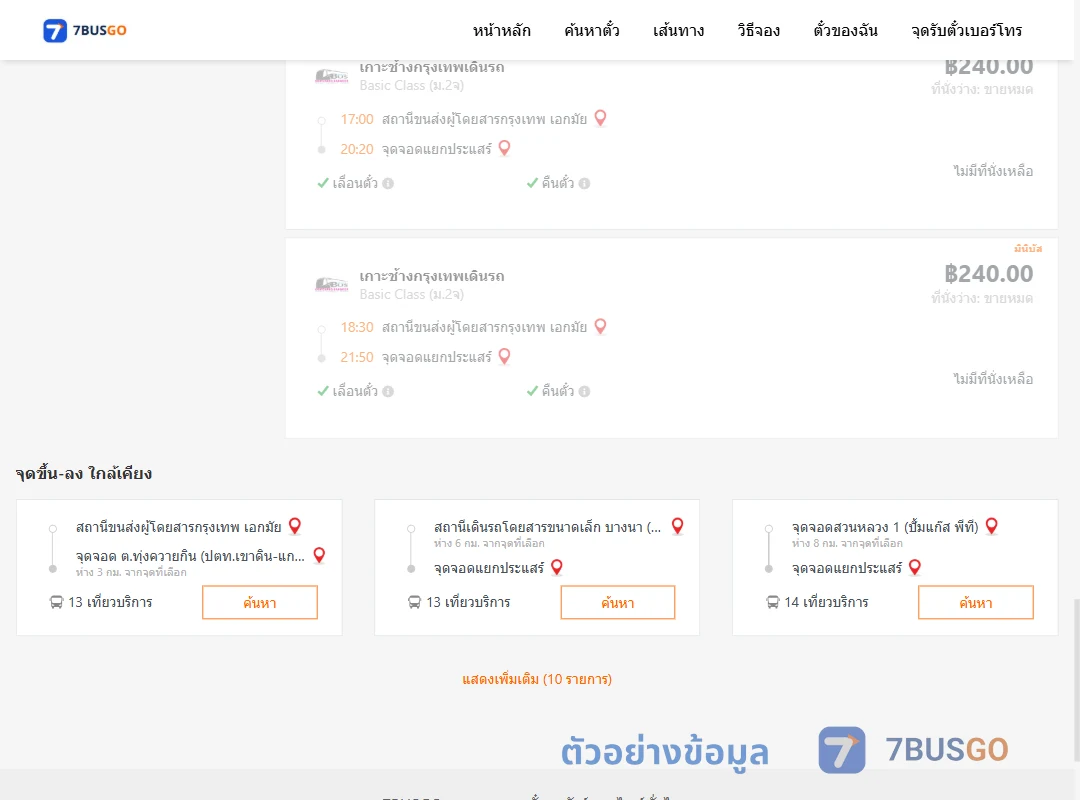Click the 18:30 departure time

[357, 327]
